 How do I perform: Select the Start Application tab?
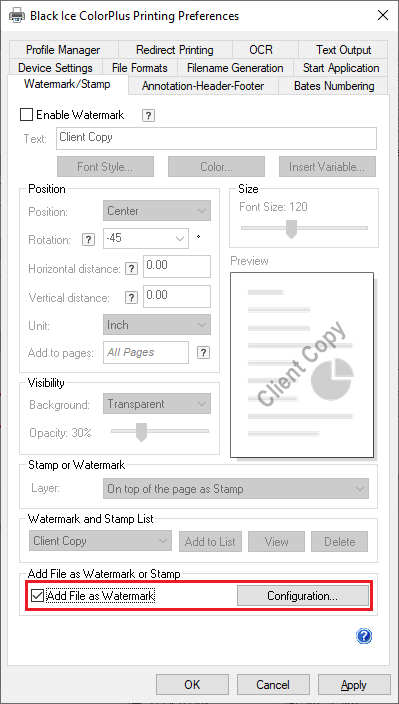[x=341, y=68]
